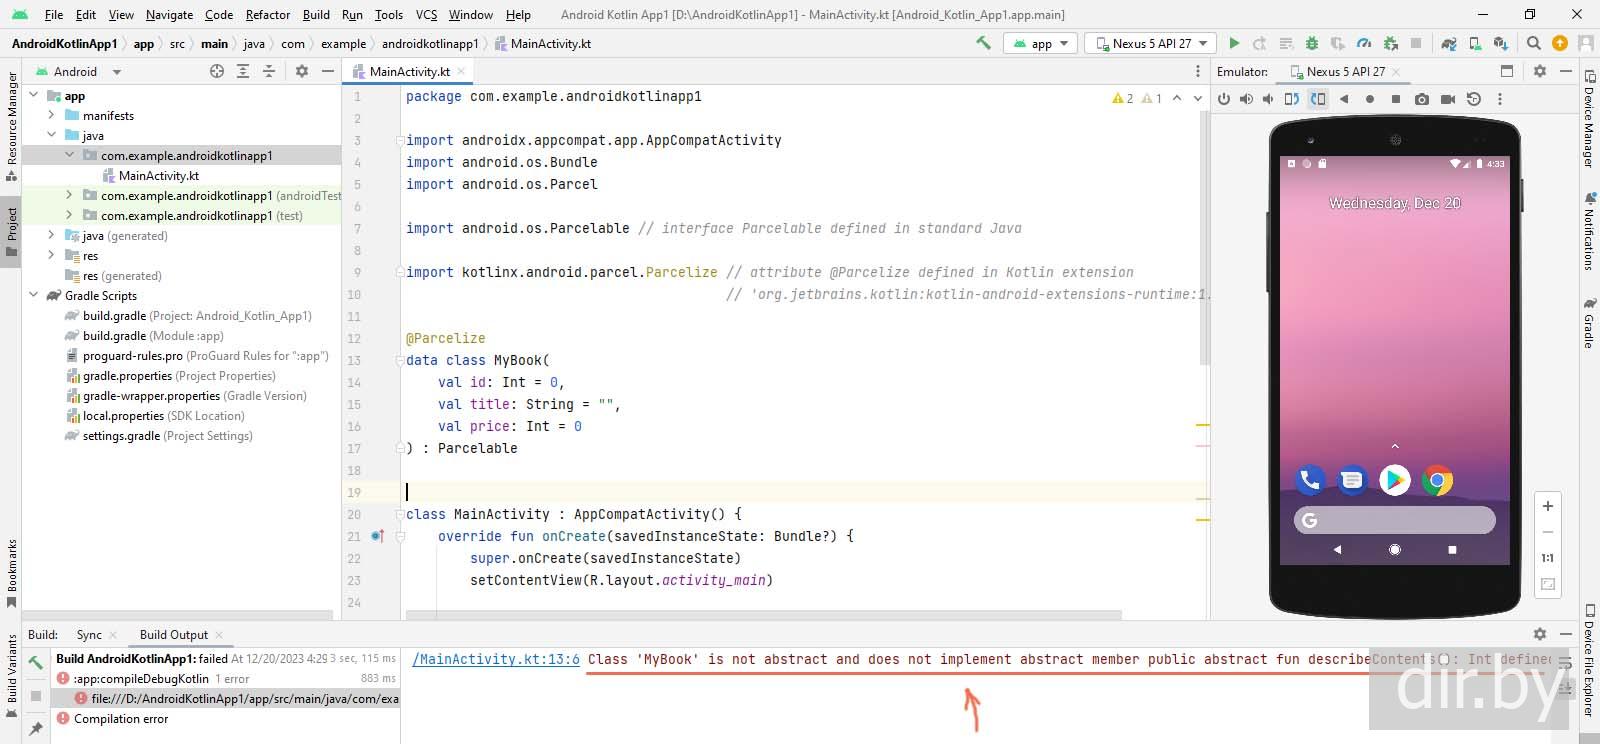Click the Google search bar on emulator

click(x=1394, y=520)
